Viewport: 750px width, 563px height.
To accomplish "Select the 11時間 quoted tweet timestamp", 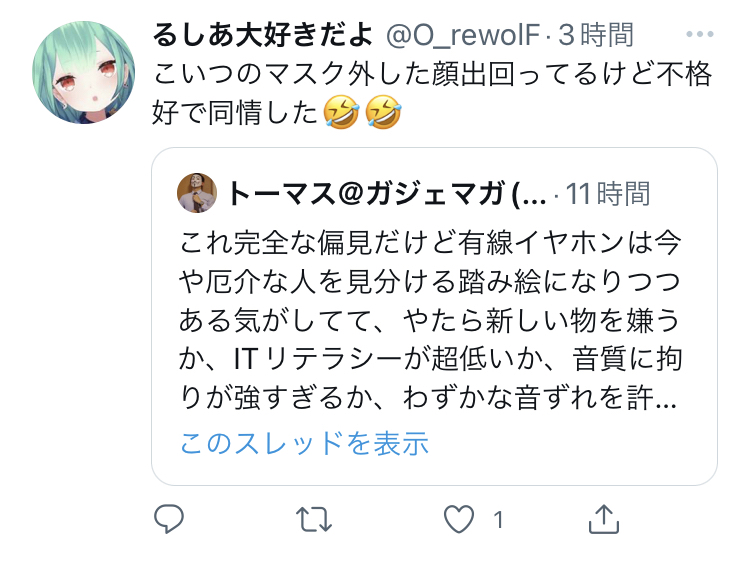I will tap(607, 194).
